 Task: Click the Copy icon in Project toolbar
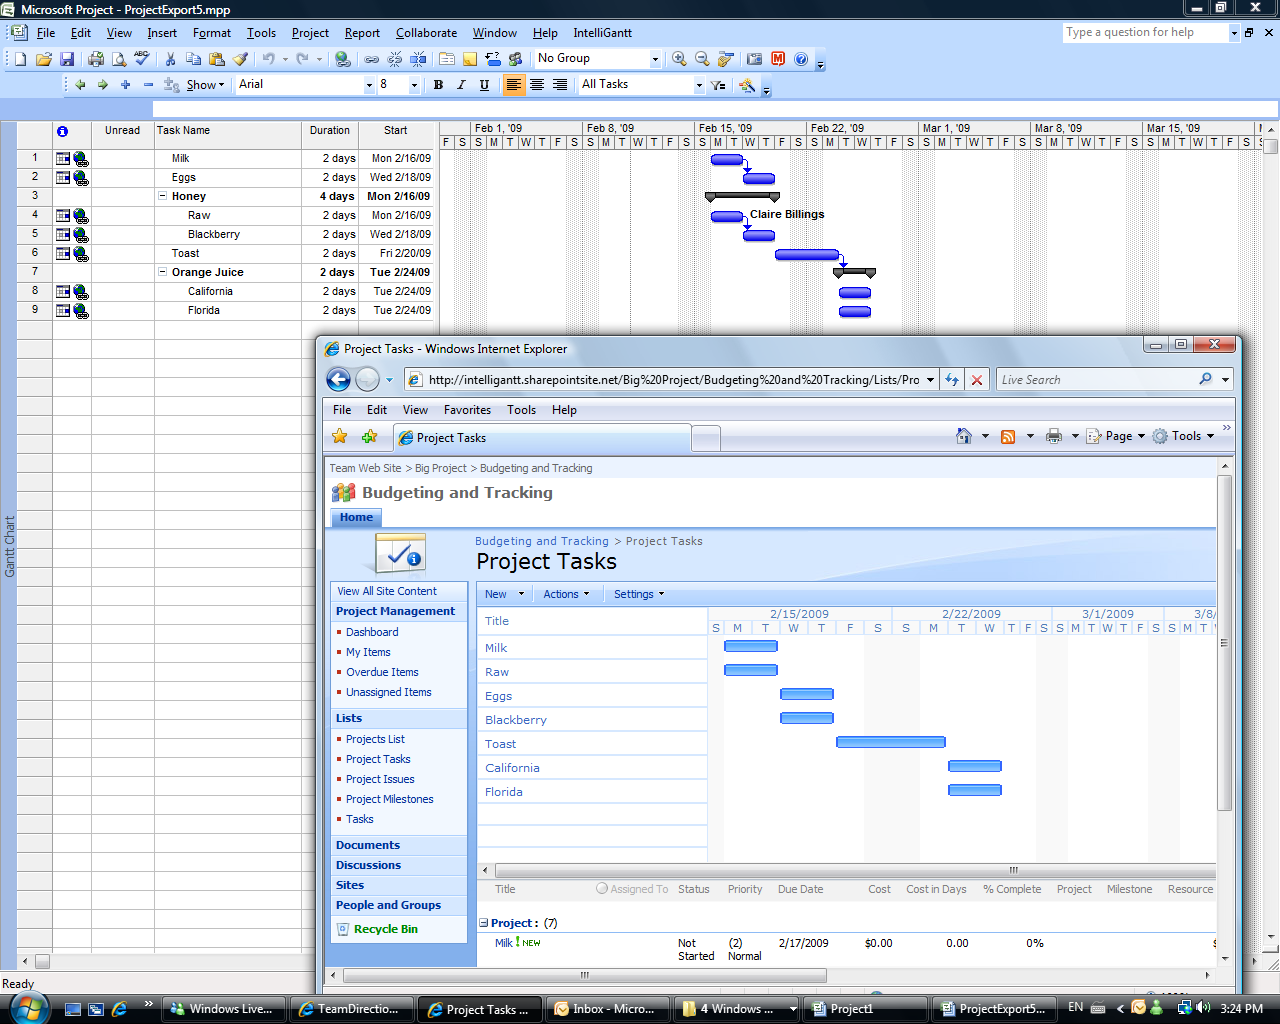(194, 59)
